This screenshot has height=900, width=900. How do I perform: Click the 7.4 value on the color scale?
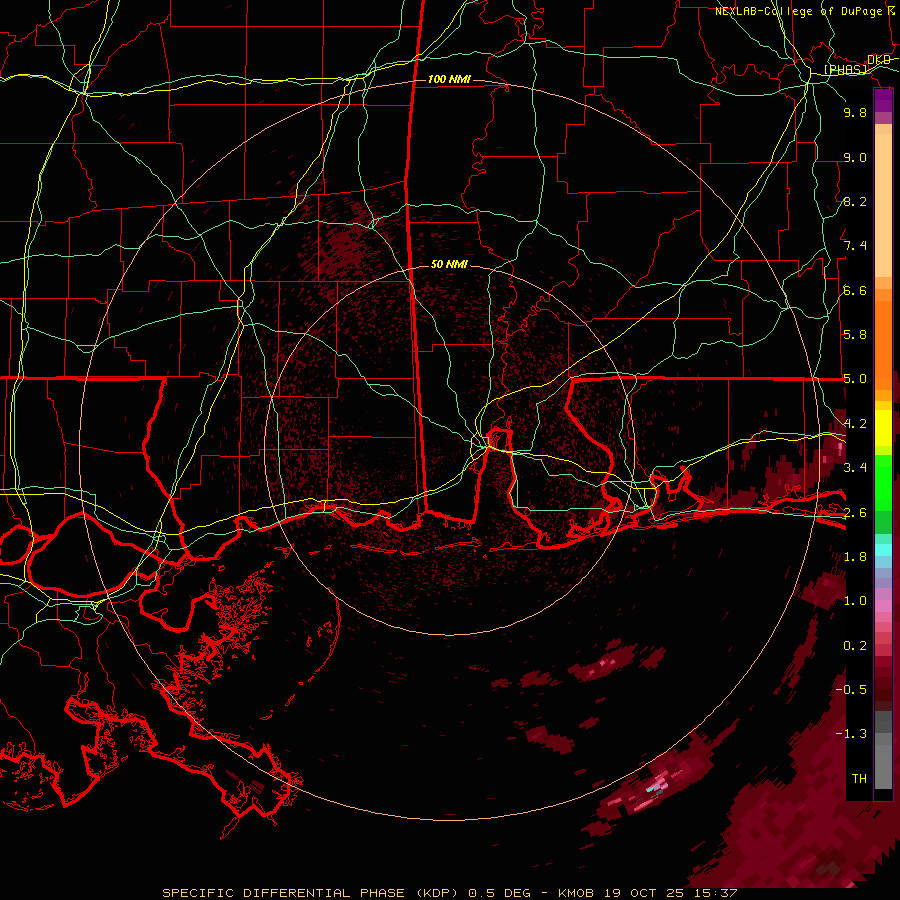[855, 246]
